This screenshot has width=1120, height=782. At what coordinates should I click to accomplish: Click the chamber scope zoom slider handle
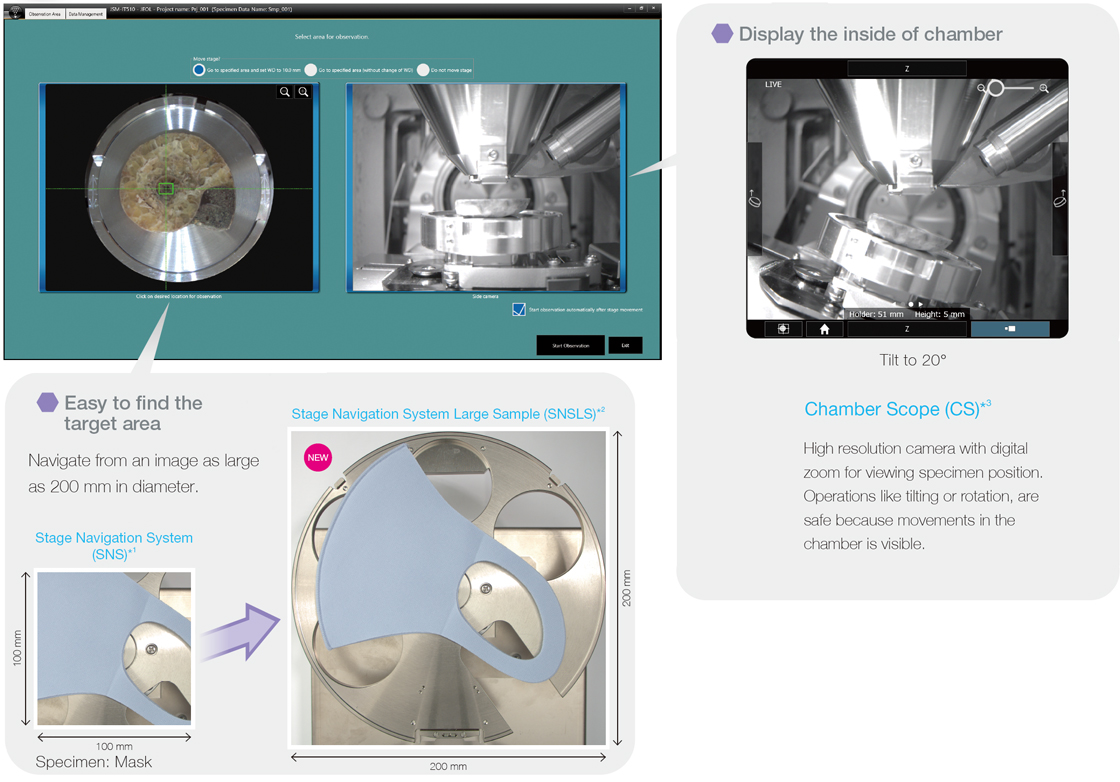[x=995, y=89]
